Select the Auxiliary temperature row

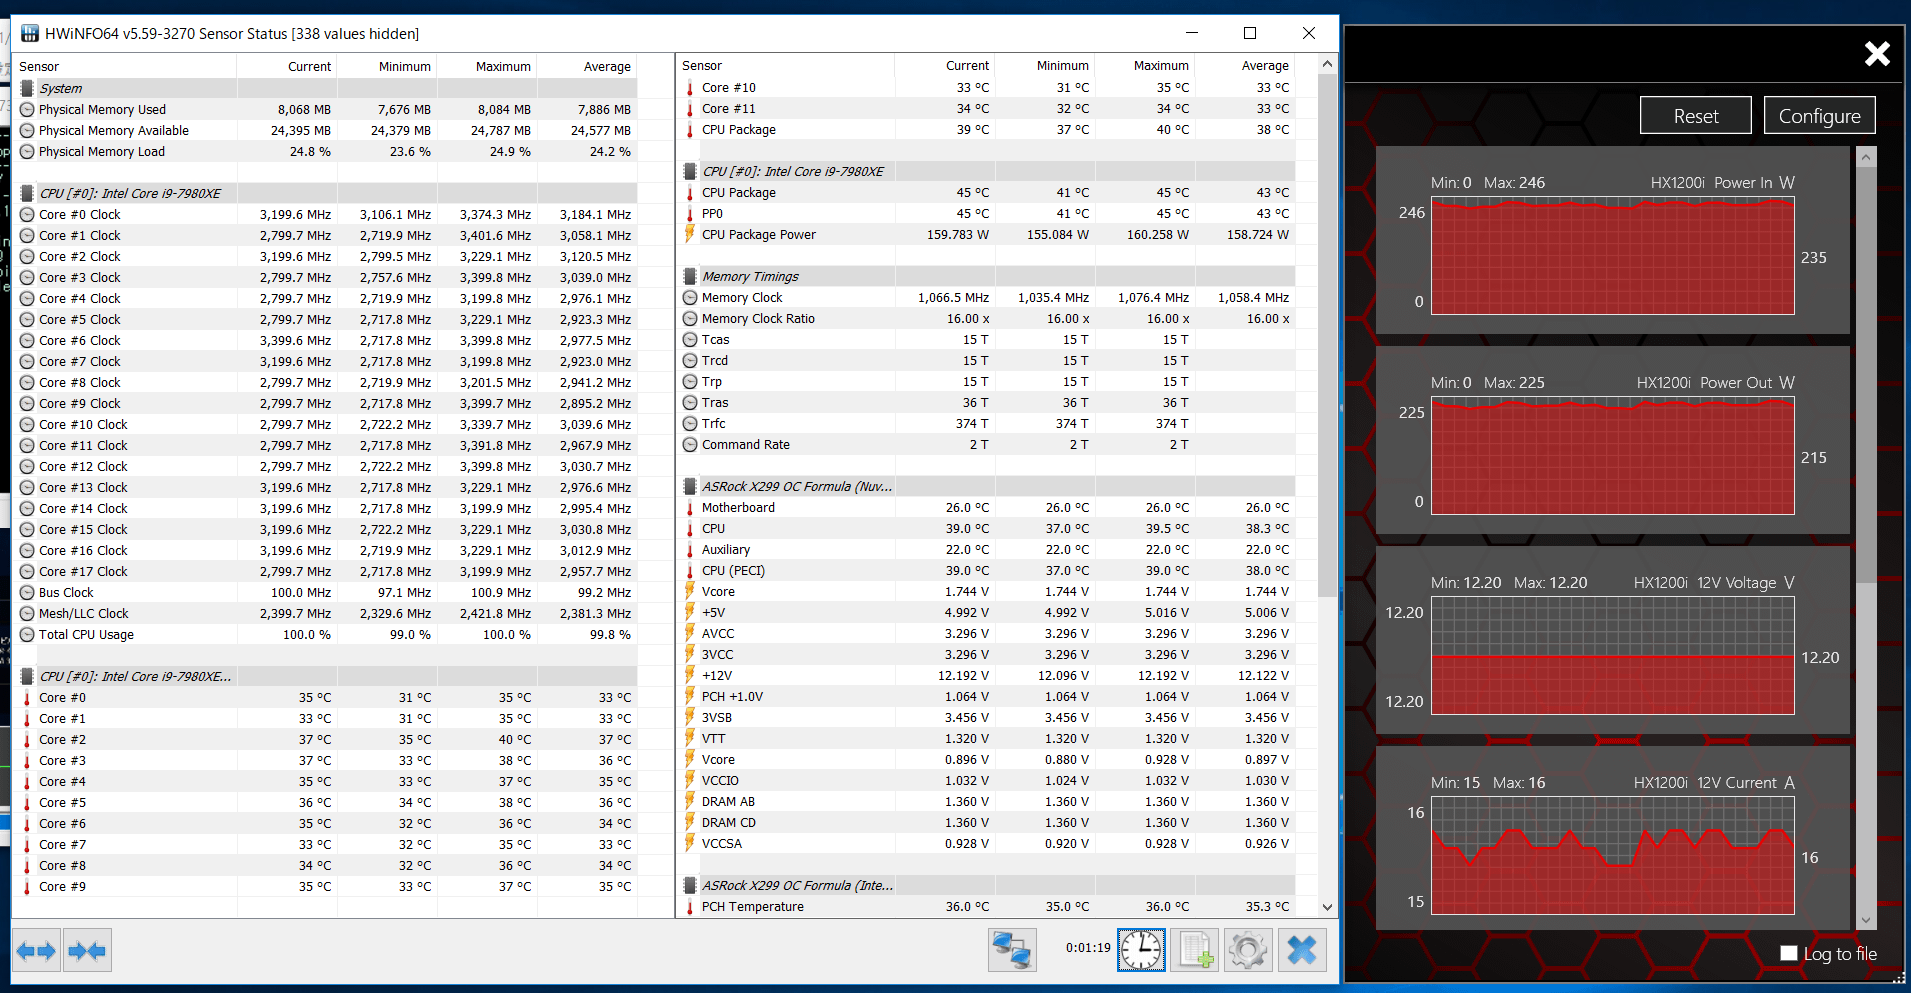pos(987,549)
